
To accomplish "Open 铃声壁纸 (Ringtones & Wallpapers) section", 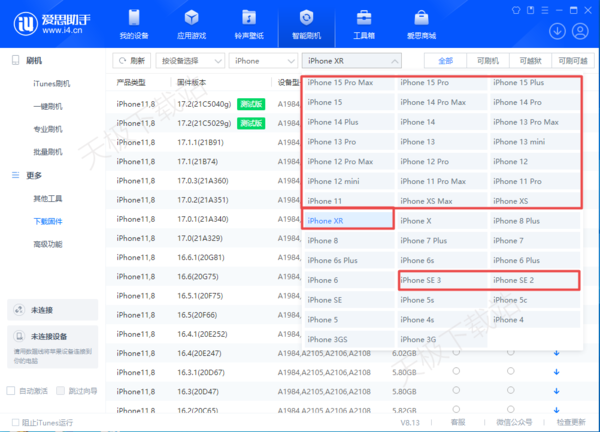I will point(249,24).
